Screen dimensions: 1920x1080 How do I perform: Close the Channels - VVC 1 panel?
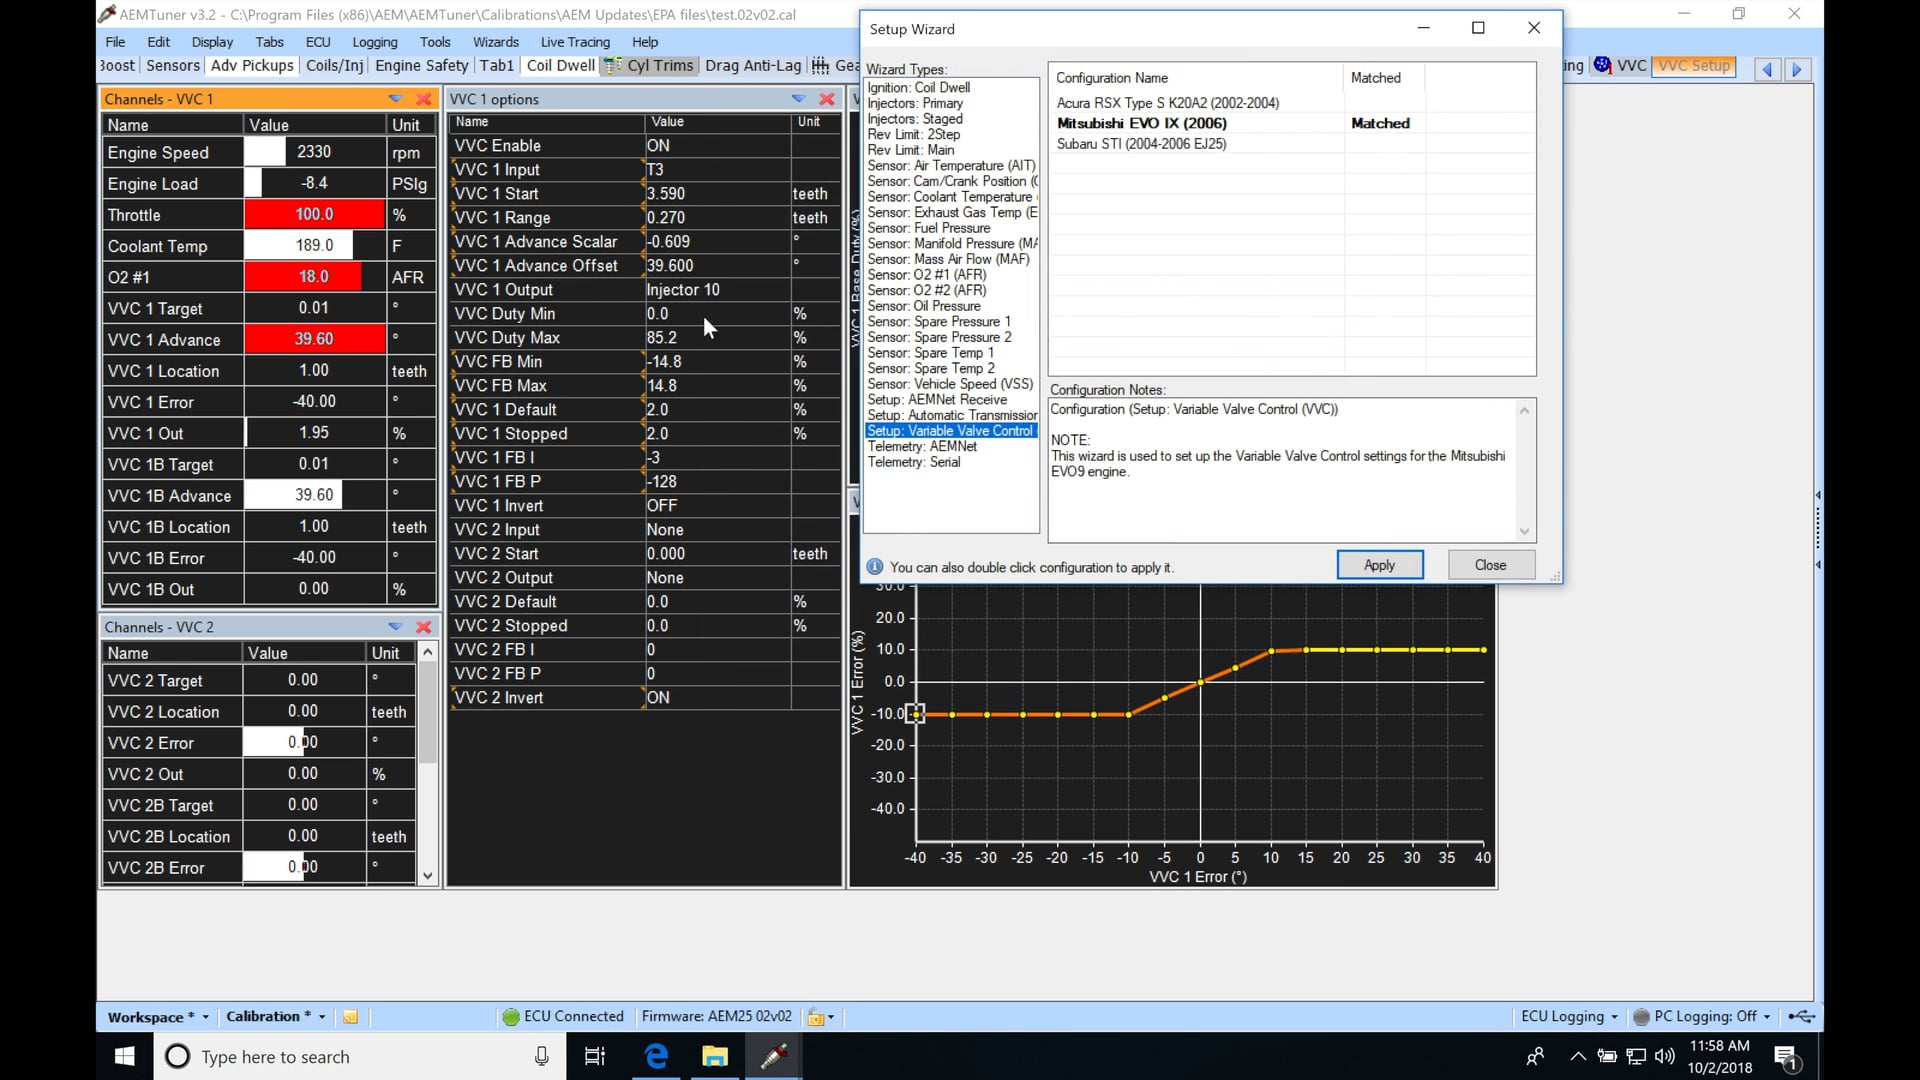pos(424,99)
